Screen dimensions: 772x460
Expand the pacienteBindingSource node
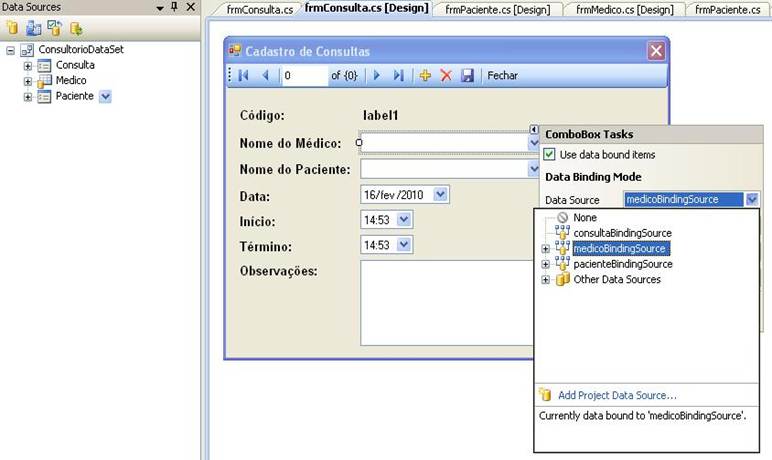(546, 264)
